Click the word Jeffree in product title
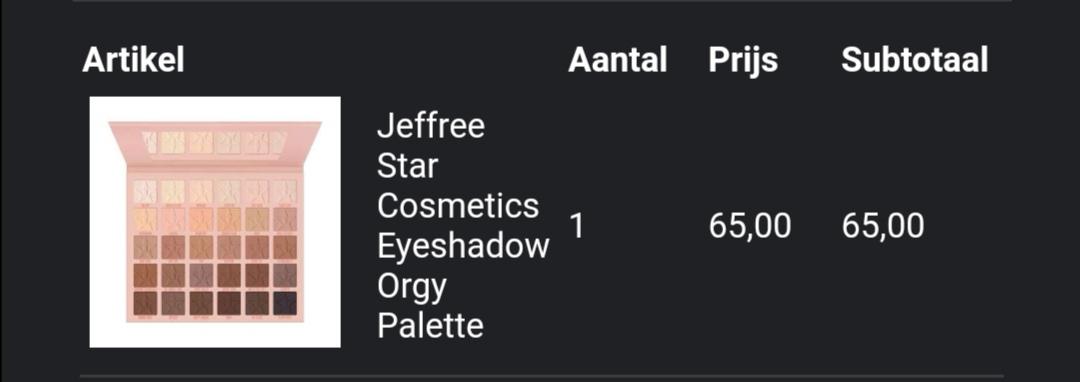The height and width of the screenshot is (382, 1080). (431, 126)
